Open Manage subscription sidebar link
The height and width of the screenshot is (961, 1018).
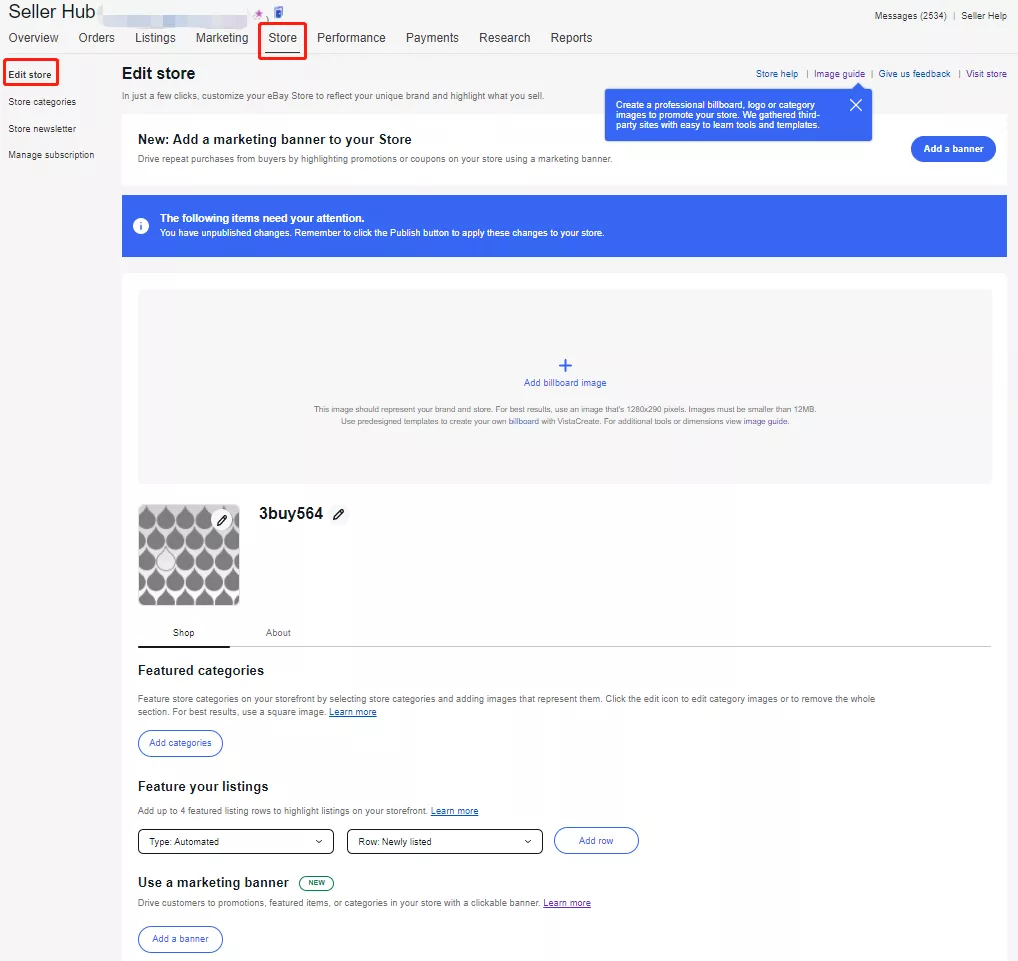pyautogui.click(x=51, y=155)
